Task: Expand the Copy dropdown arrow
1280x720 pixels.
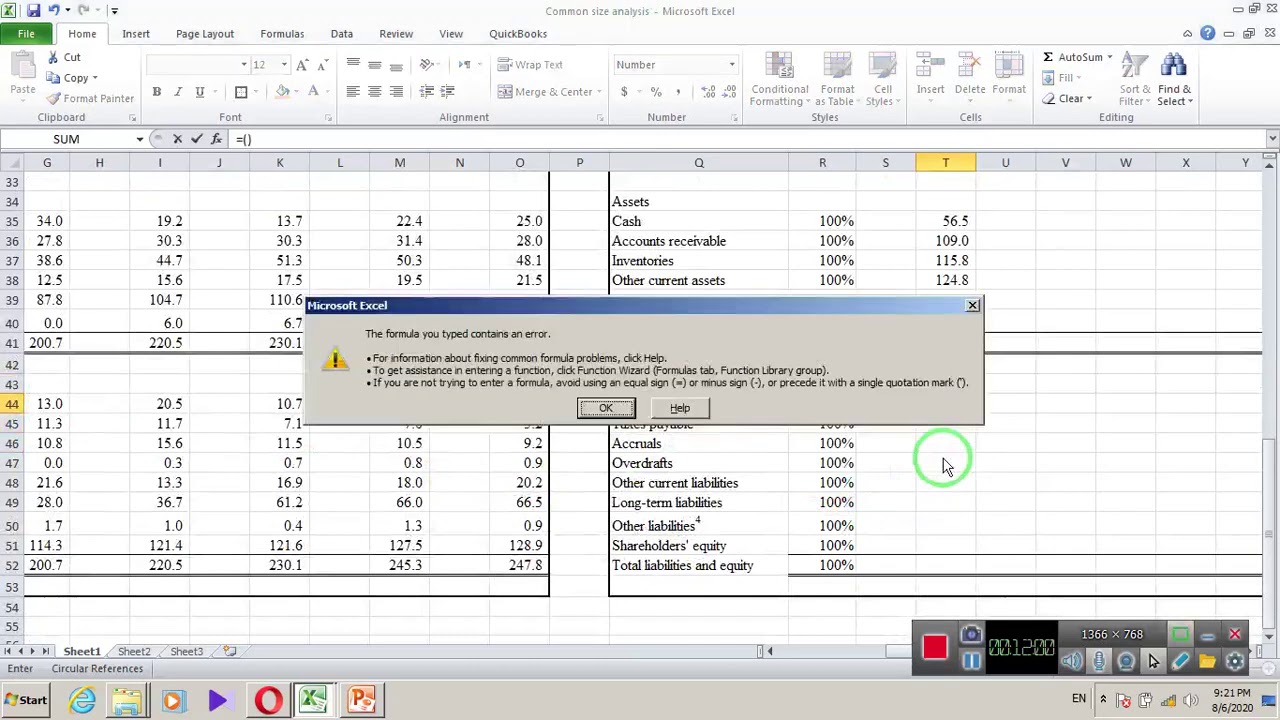Action: pos(95,78)
